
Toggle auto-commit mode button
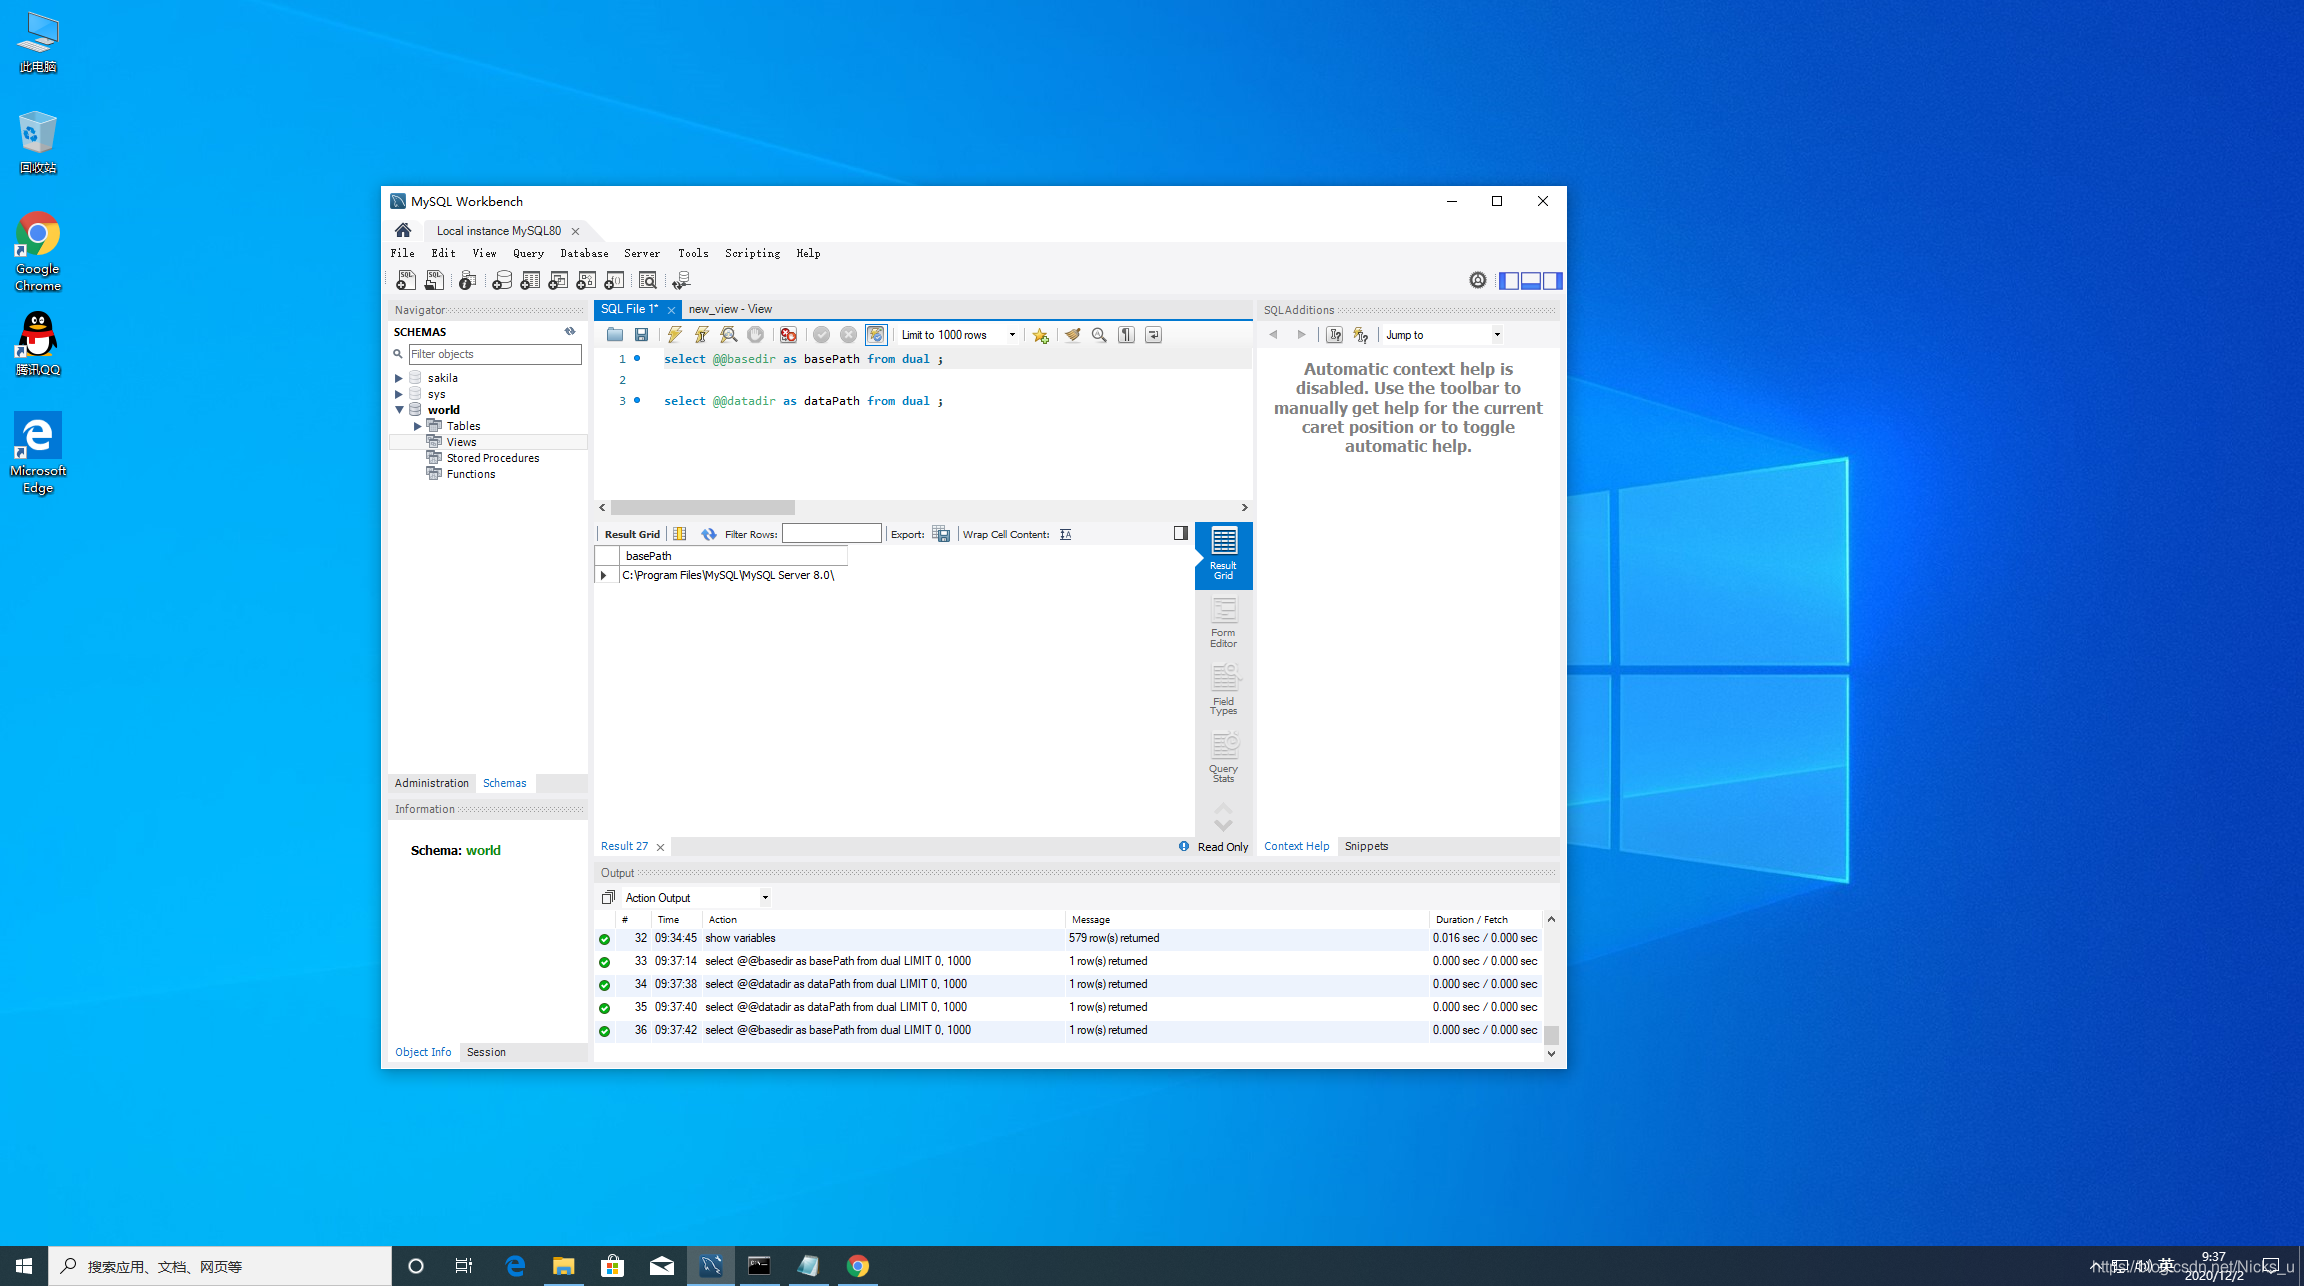click(x=876, y=335)
